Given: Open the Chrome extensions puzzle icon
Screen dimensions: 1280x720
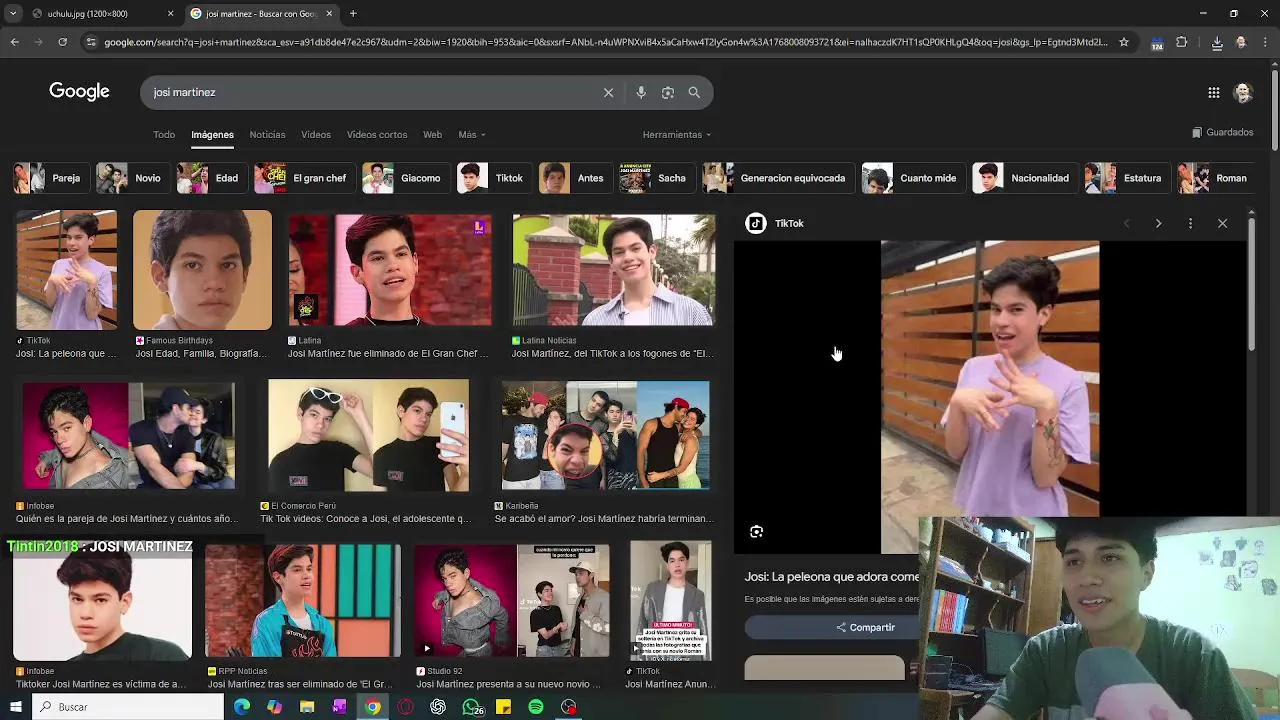Looking at the screenshot, I should coord(1182,42).
